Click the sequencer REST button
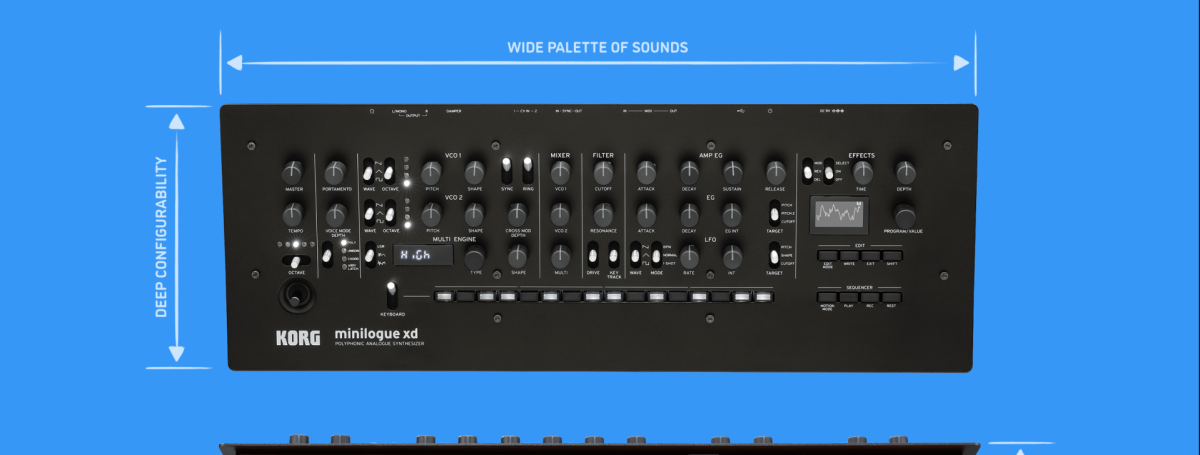The height and width of the screenshot is (455, 1200). [892, 297]
